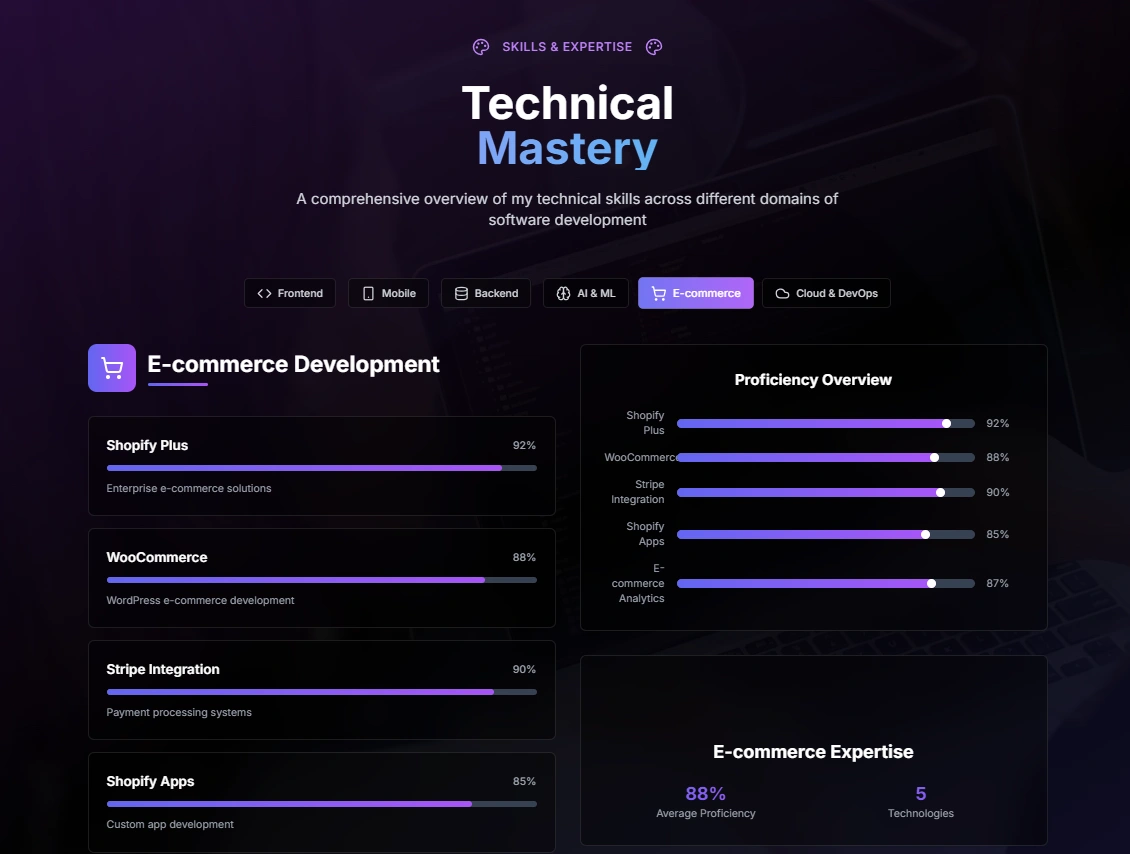
Task: Click the Shopify Plus card title
Action: pyautogui.click(x=147, y=445)
